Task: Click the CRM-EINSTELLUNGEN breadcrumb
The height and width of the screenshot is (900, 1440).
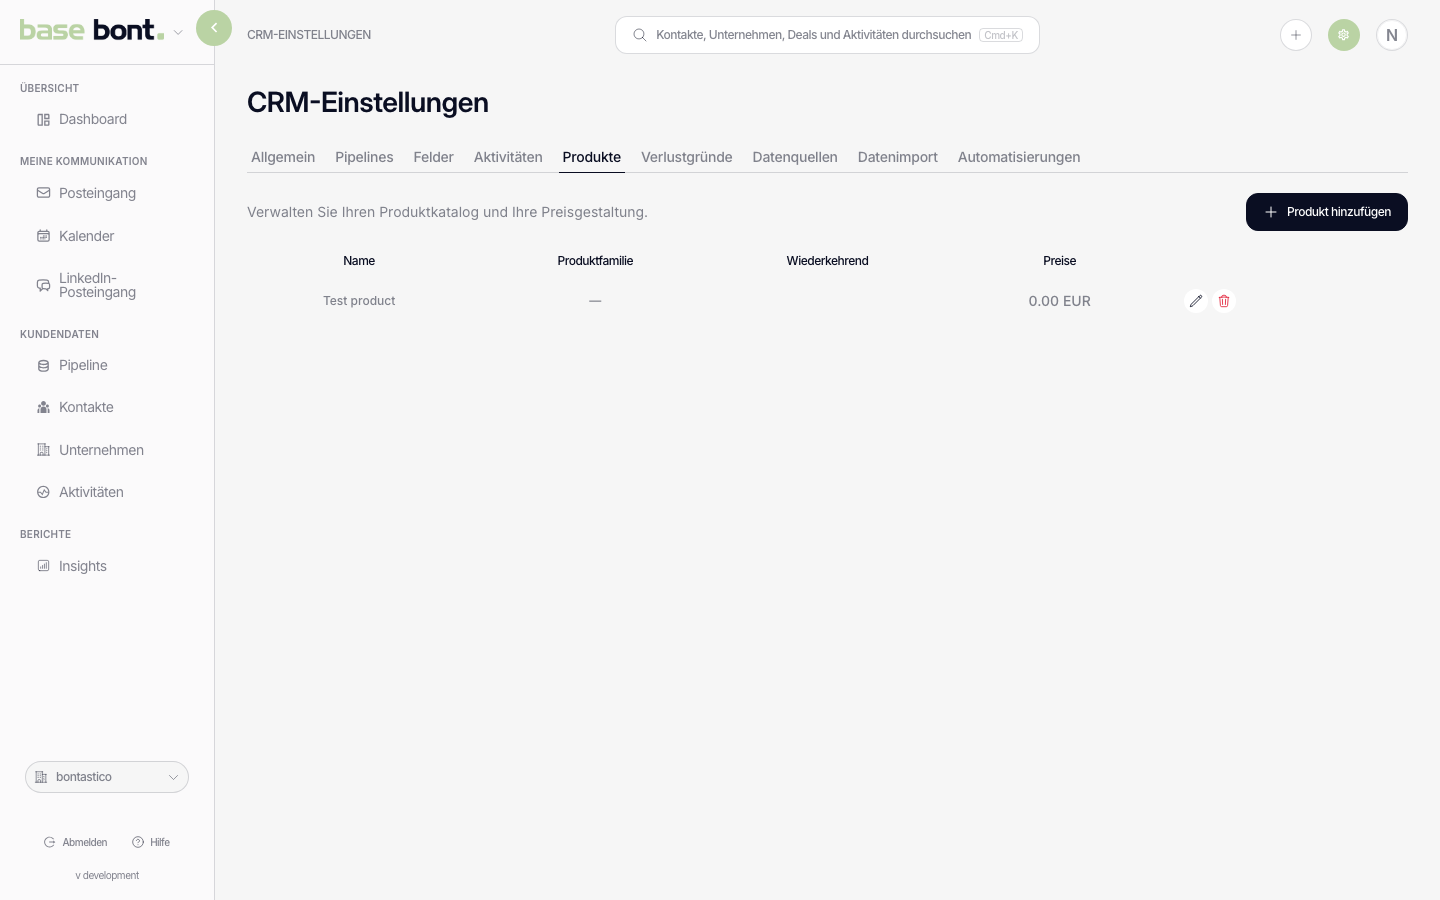Action: [309, 35]
